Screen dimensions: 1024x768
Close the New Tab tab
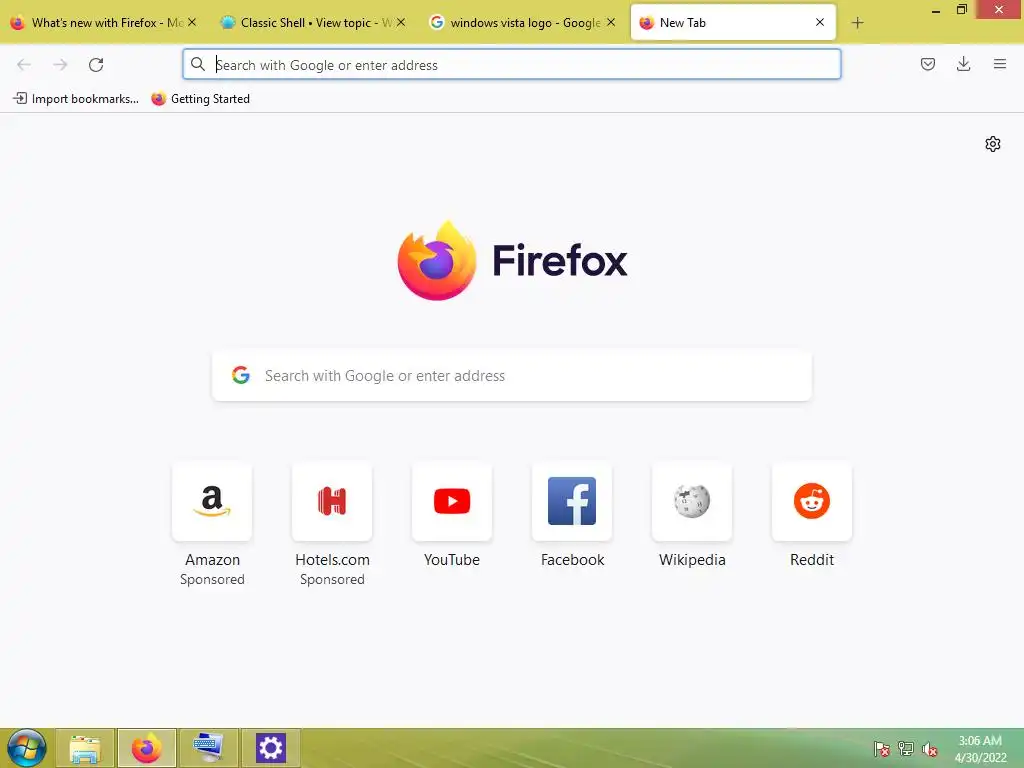click(820, 22)
